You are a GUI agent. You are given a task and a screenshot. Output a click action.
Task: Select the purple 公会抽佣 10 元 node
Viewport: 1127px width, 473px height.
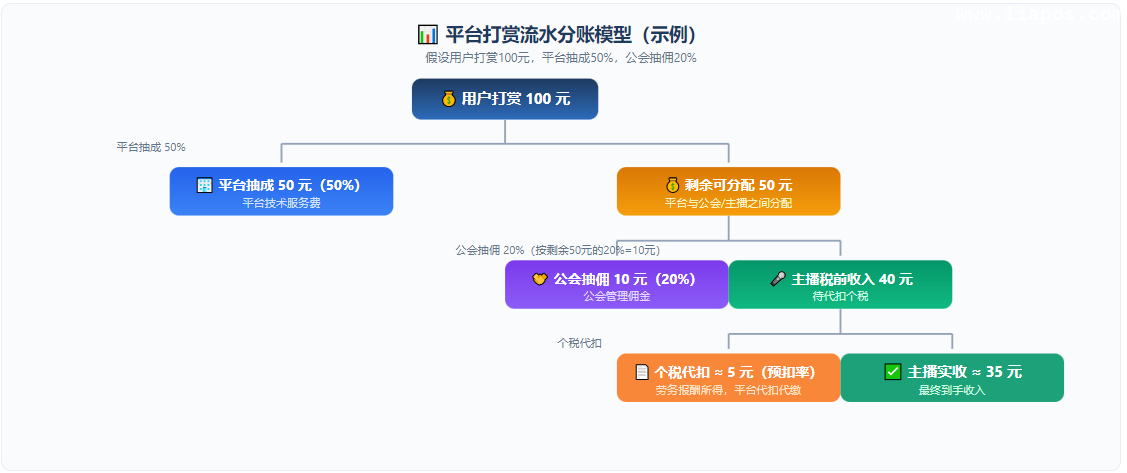click(x=617, y=285)
